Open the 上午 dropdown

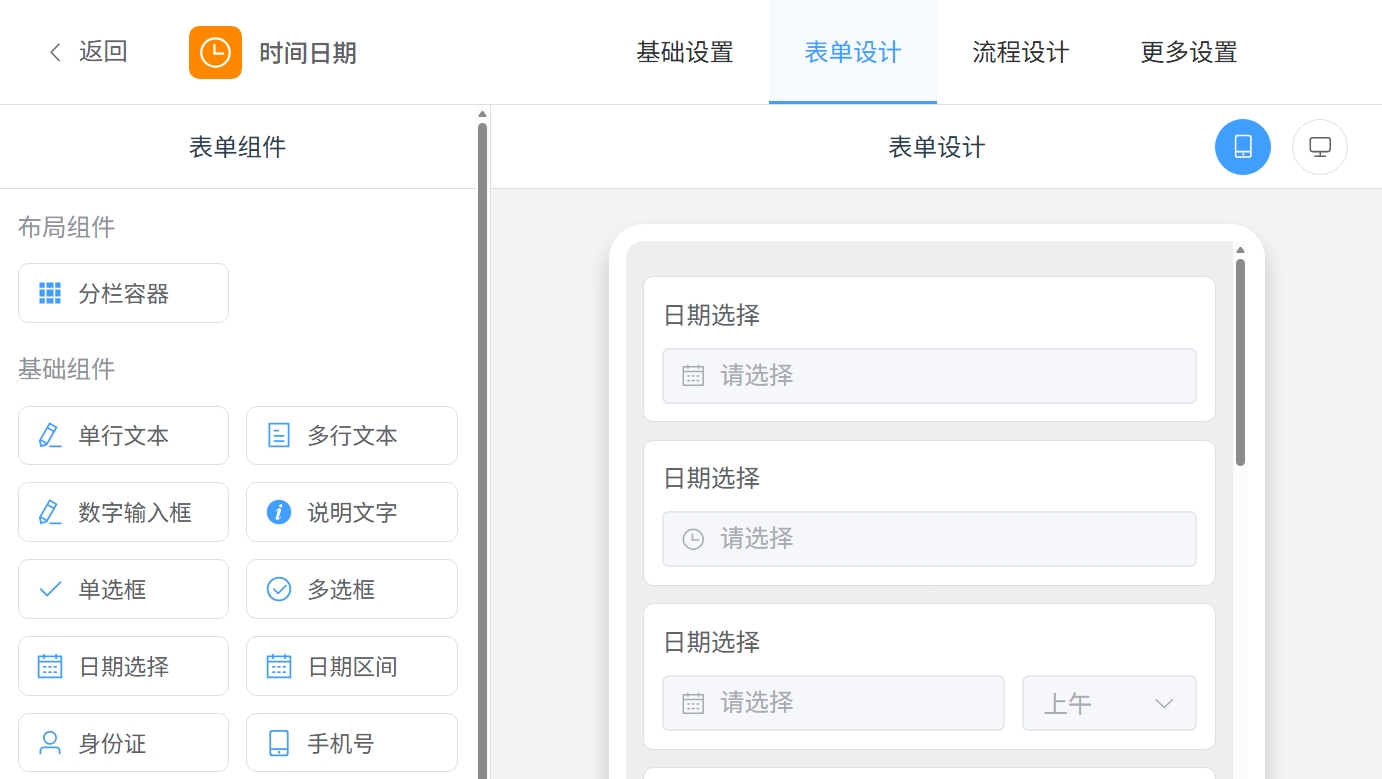[x=1109, y=703]
